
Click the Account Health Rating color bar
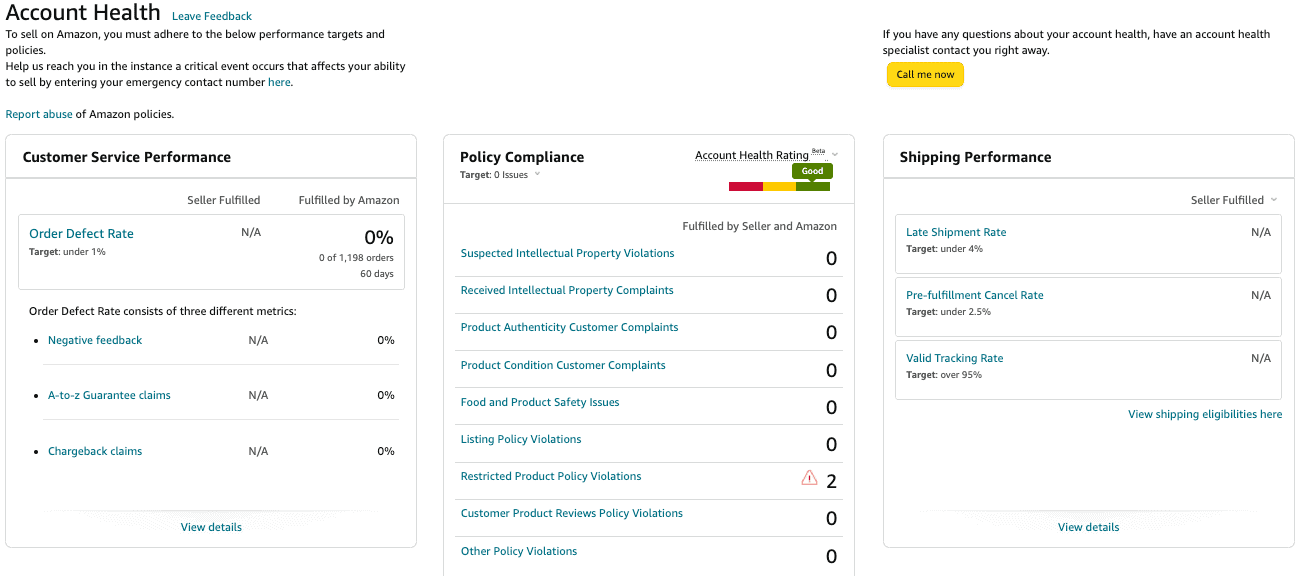pos(779,186)
